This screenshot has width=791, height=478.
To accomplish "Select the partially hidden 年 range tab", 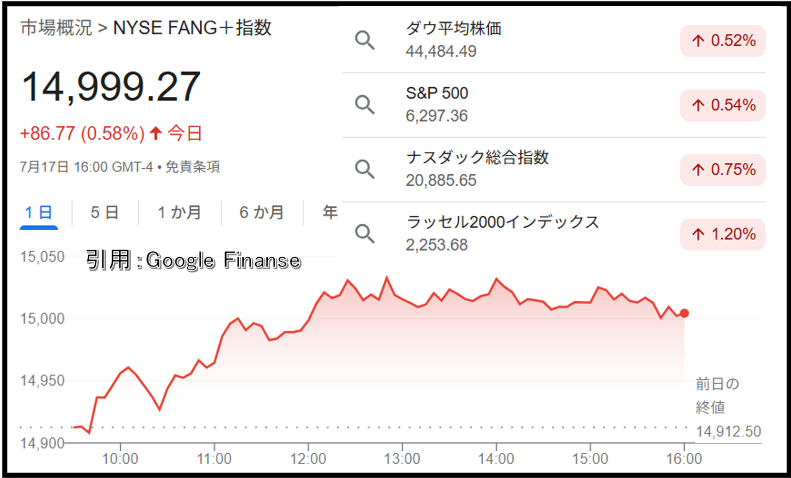I will [330, 212].
